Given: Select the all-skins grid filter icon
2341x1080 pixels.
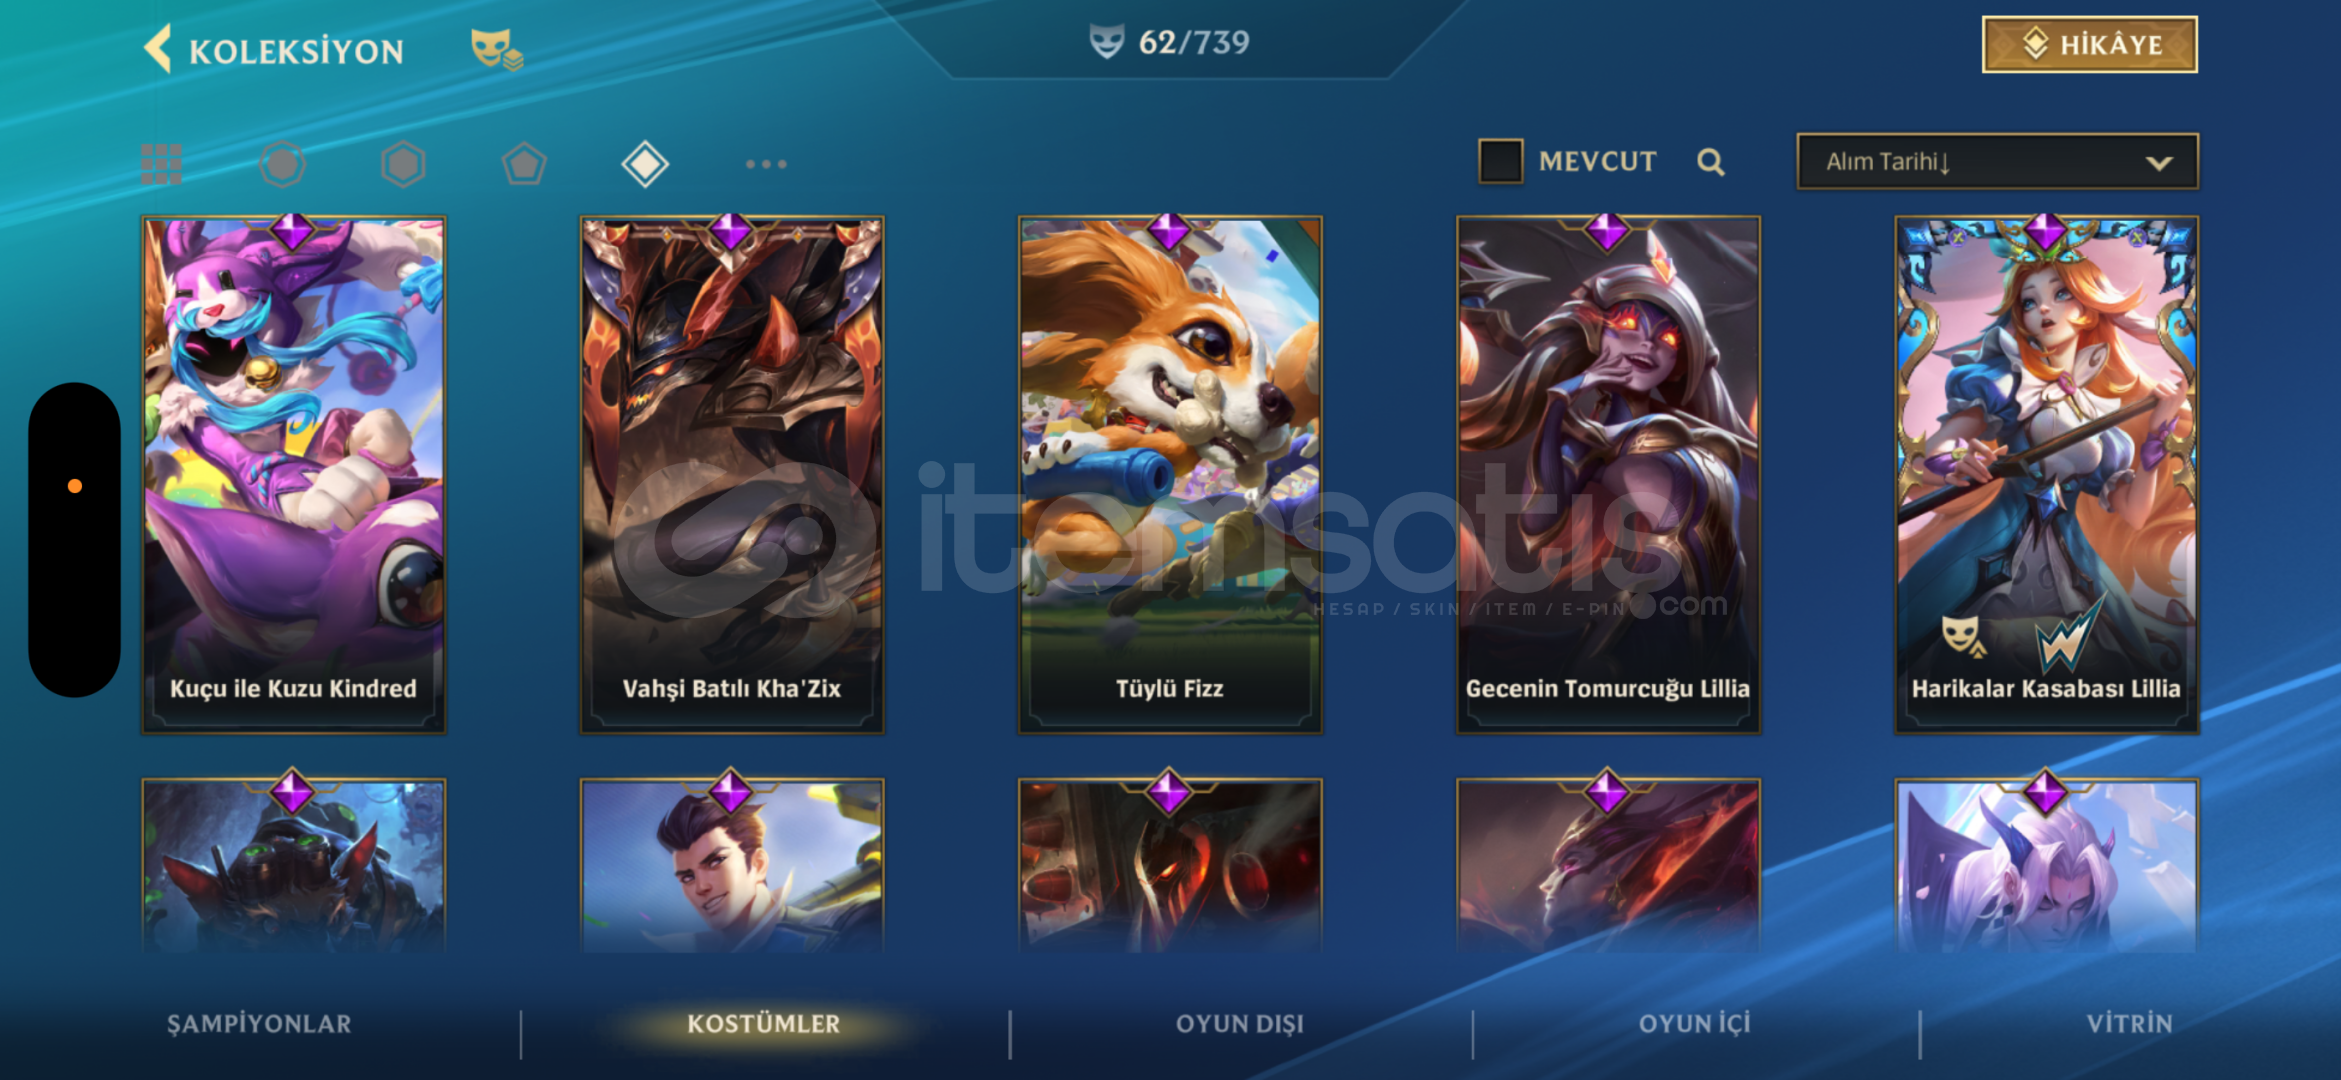Looking at the screenshot, I should (x=161, y=164).
